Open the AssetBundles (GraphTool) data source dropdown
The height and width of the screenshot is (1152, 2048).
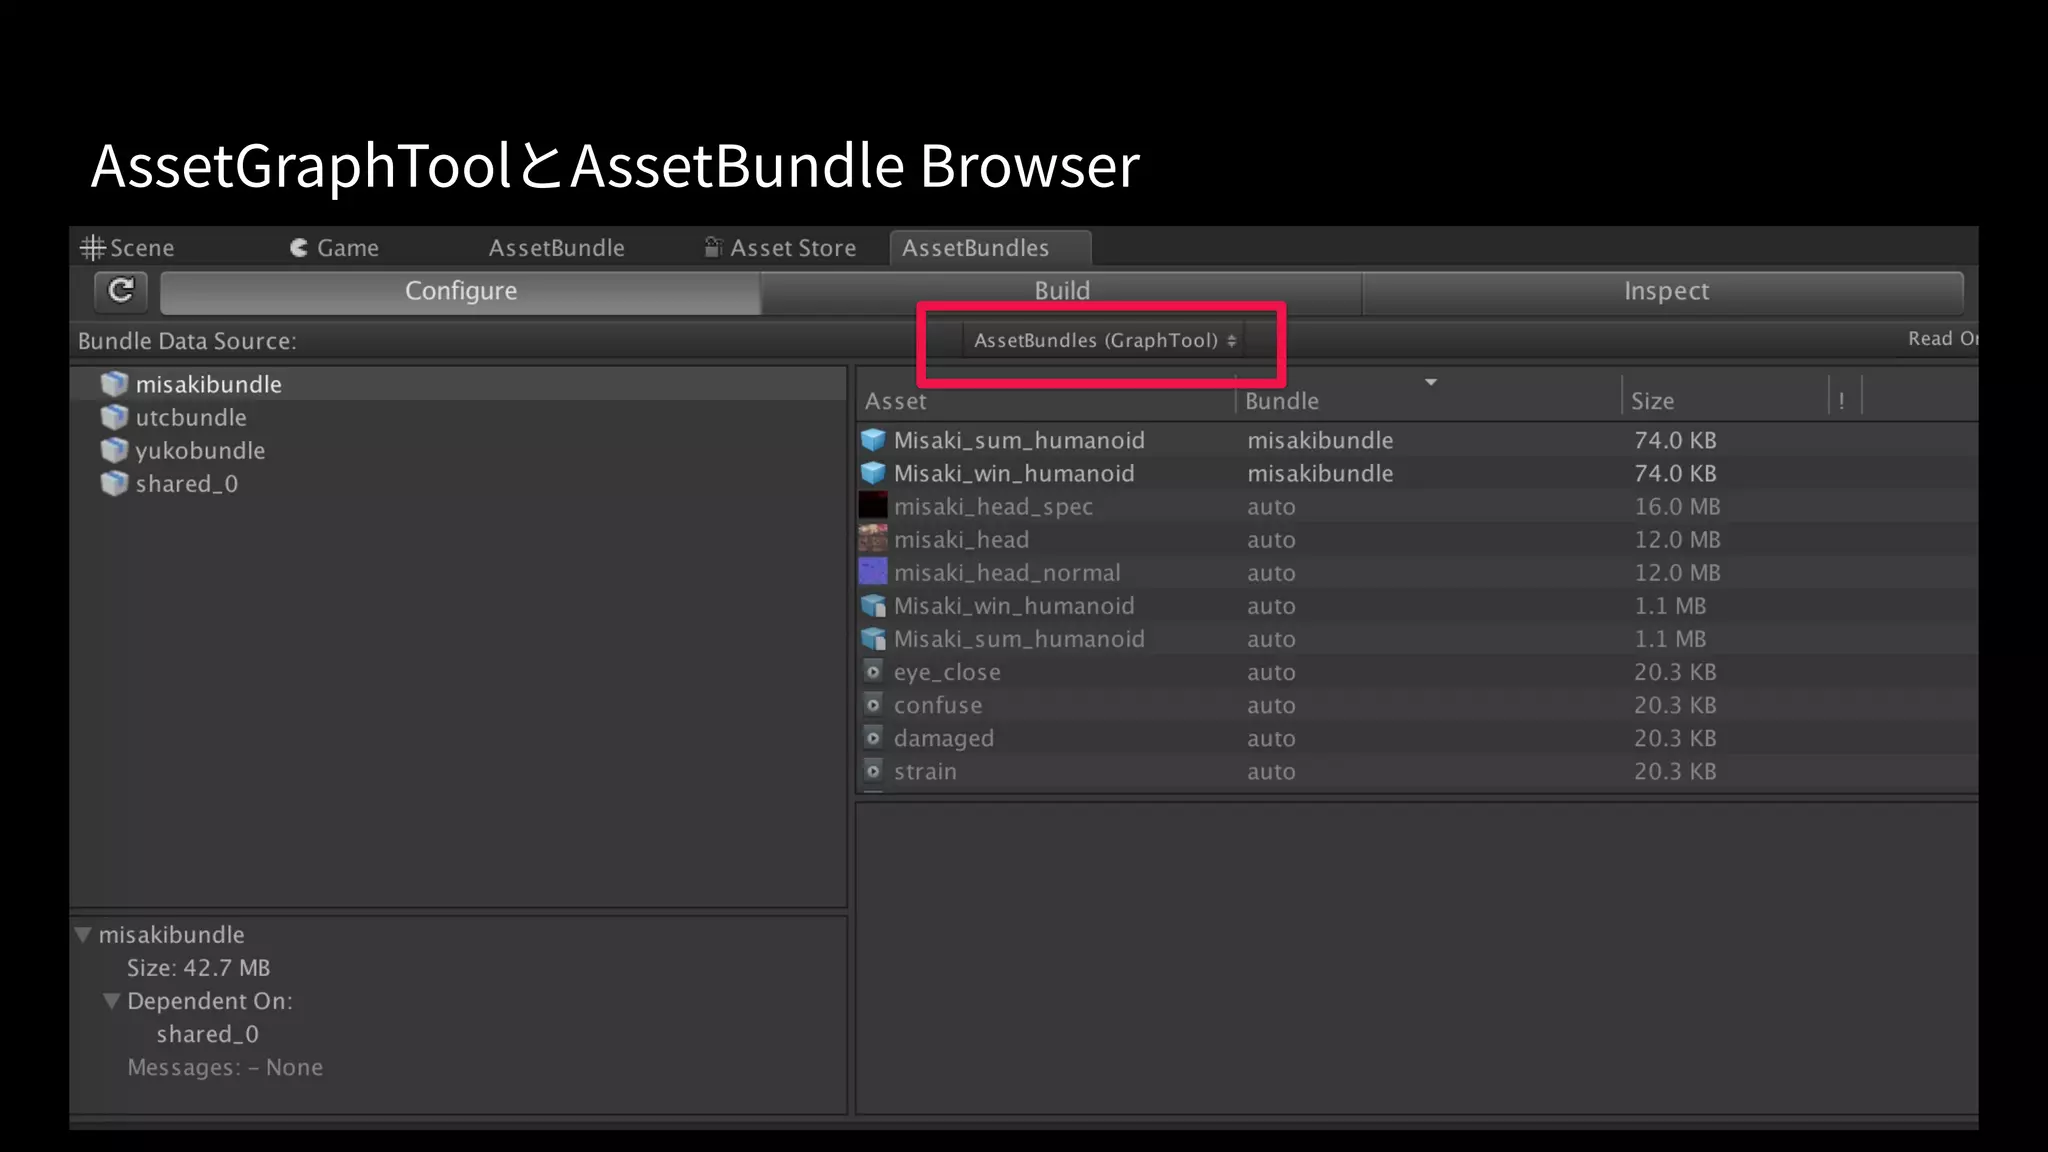click(1104, 341)
